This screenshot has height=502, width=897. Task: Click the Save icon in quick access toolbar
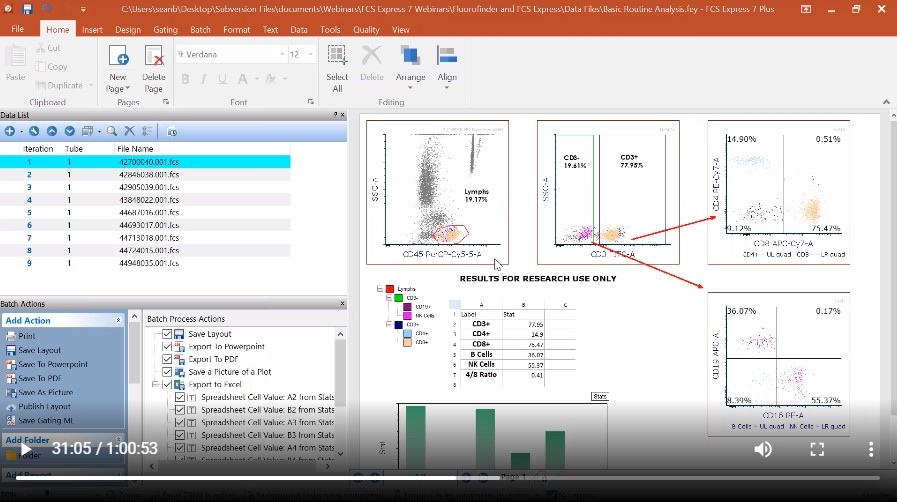(x=27, y=9)
